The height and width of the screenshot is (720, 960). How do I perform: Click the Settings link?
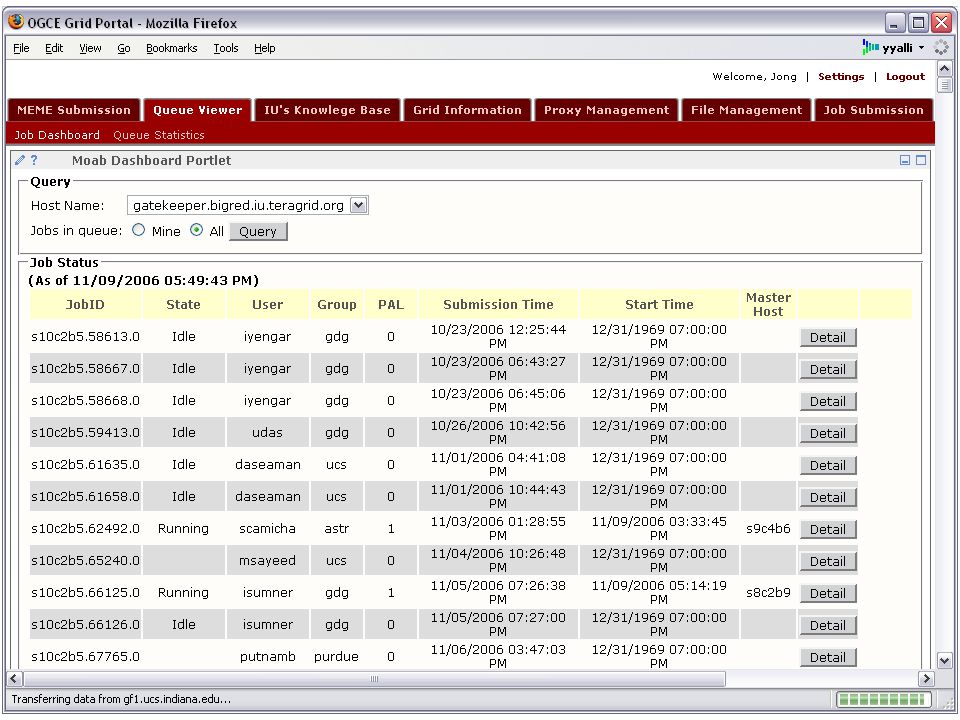tap(841, 77)
